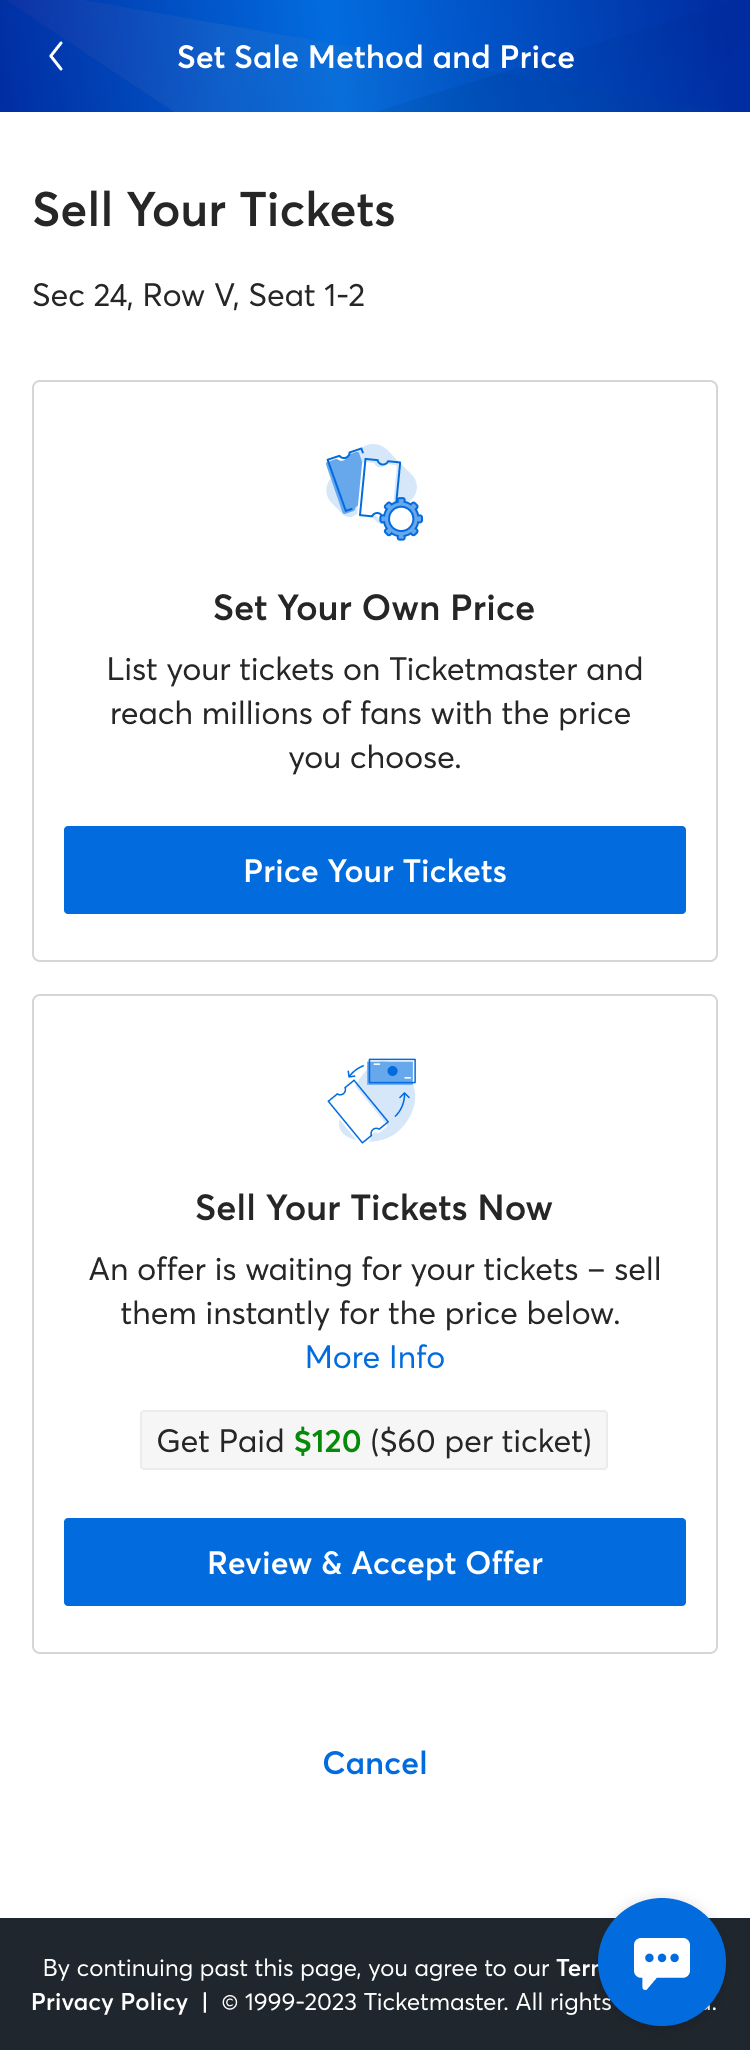Click the Set Sale Method and Price title
This screenshot has width=750, height=2050.
(x=375, y=56)
